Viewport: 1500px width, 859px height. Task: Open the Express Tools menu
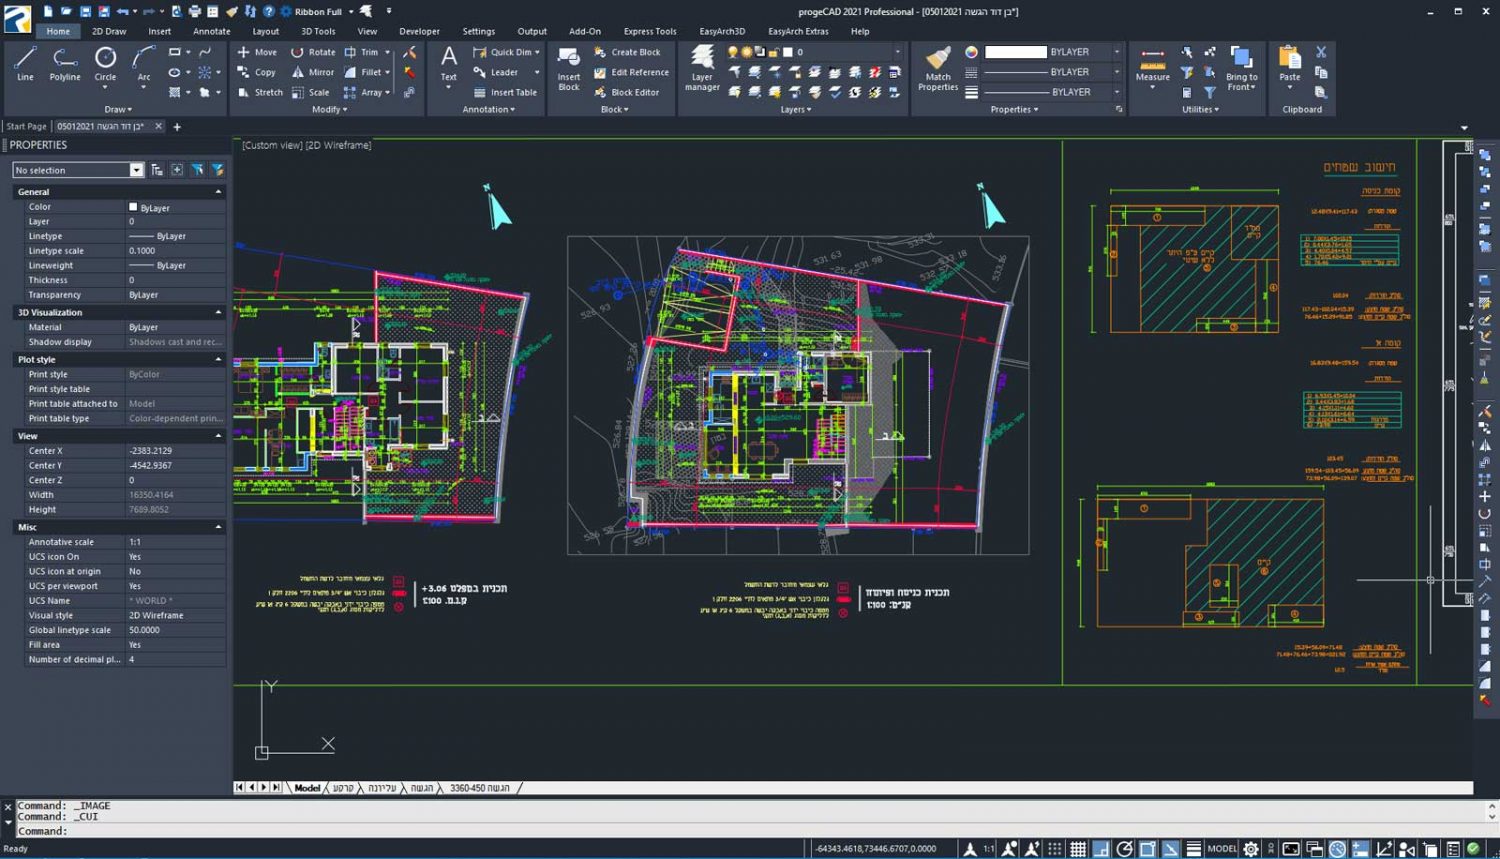[x=649, y=31]
